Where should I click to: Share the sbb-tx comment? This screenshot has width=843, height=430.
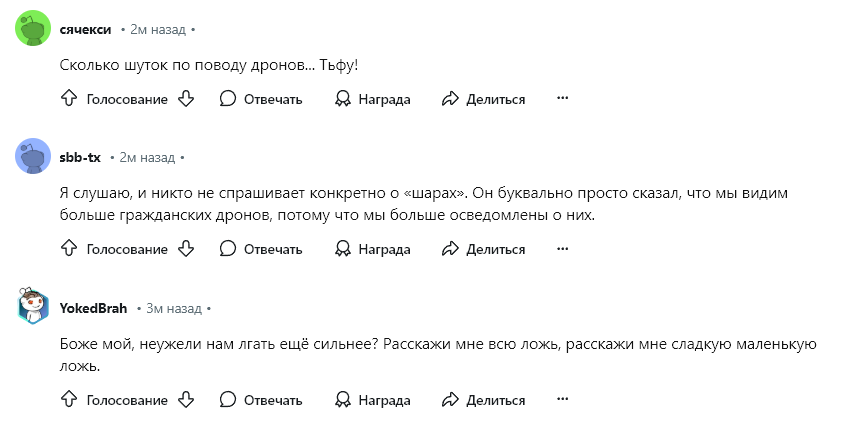click(483, 249)
